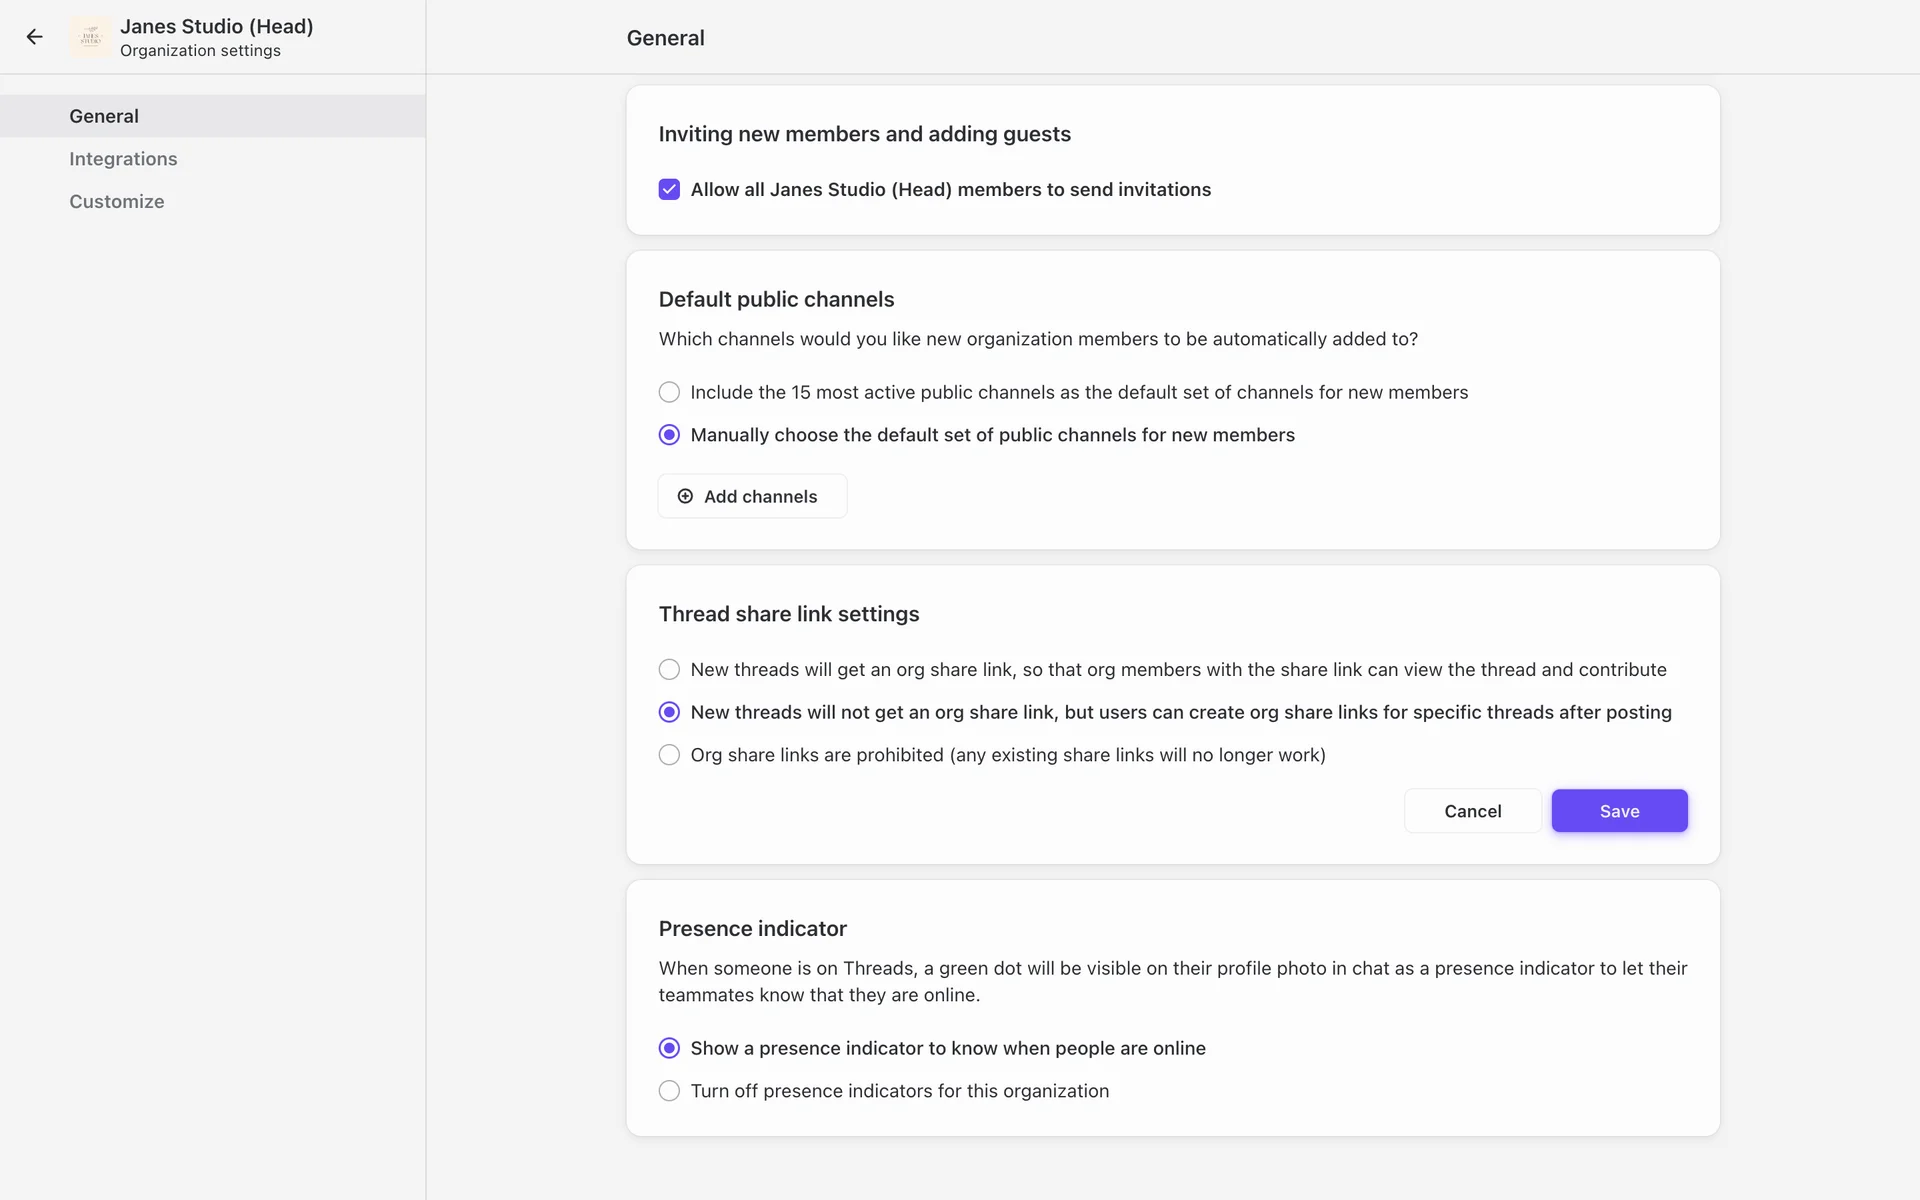This screenshot has width=1920, height=1200.
Task: Open the Integrations settings section
Action: click(x=123, y=159)
